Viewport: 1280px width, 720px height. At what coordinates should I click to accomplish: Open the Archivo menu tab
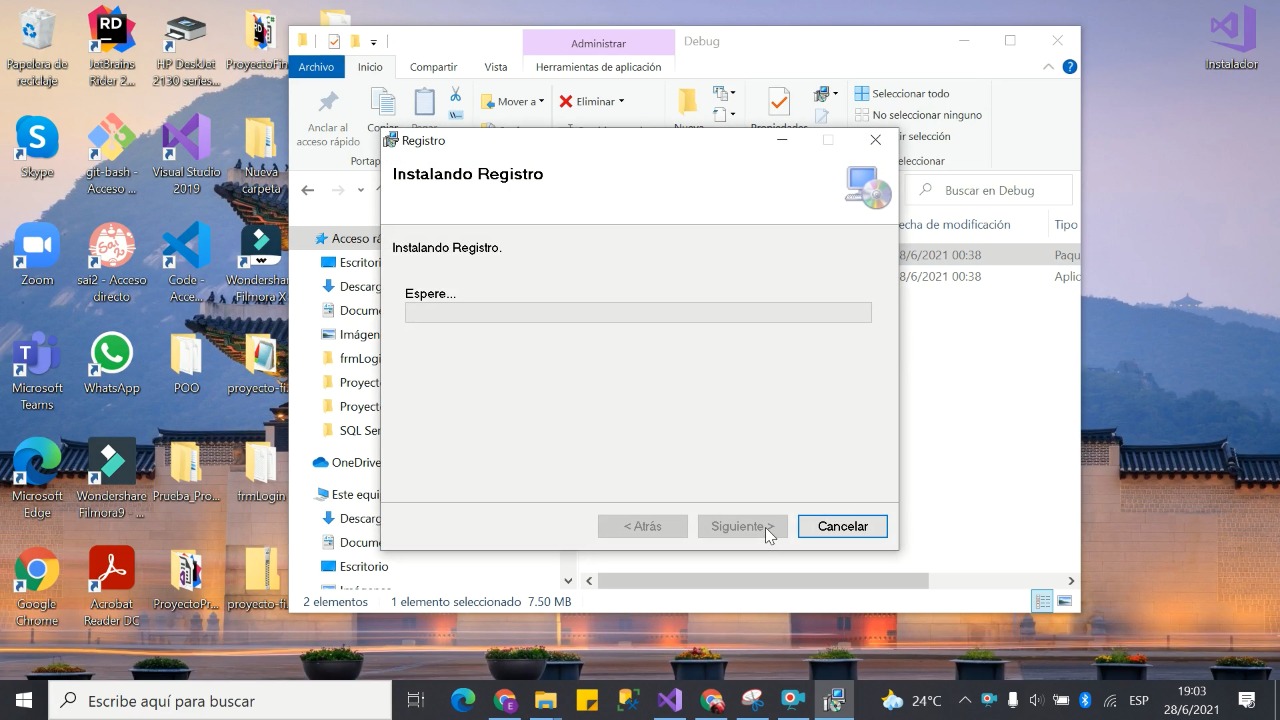(316, 67)
